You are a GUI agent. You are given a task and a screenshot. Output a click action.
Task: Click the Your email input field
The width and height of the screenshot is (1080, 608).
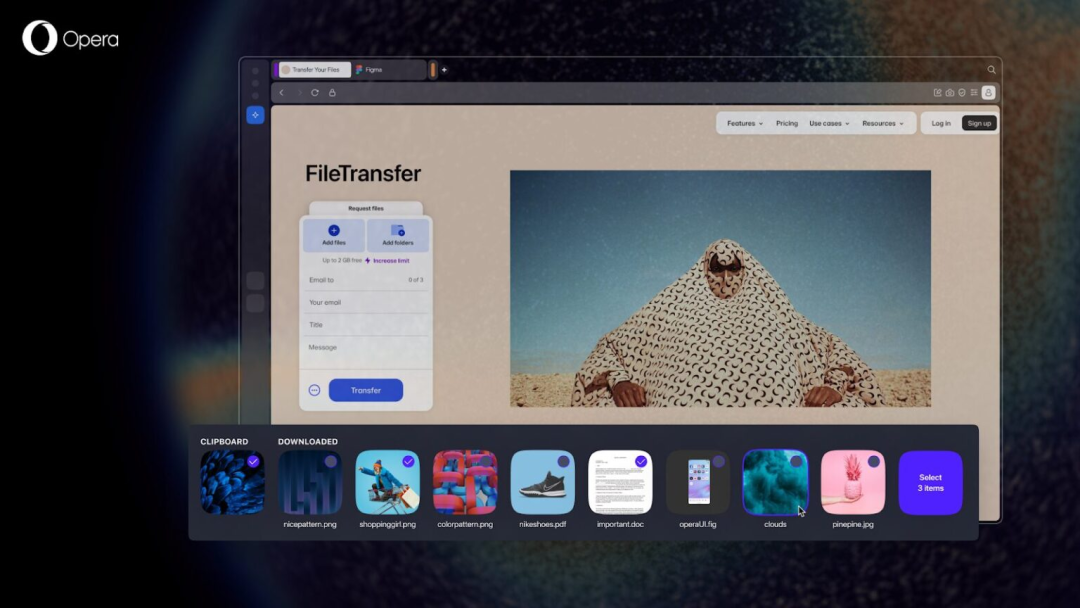click(x=366, y=302)
